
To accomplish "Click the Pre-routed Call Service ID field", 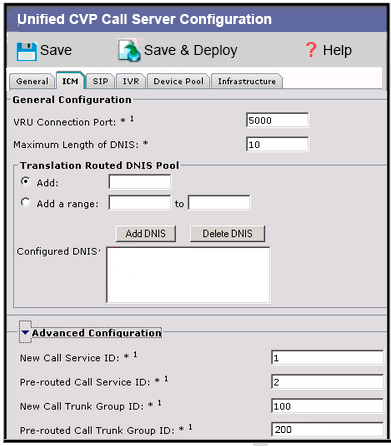I will [x=327, y=382].
